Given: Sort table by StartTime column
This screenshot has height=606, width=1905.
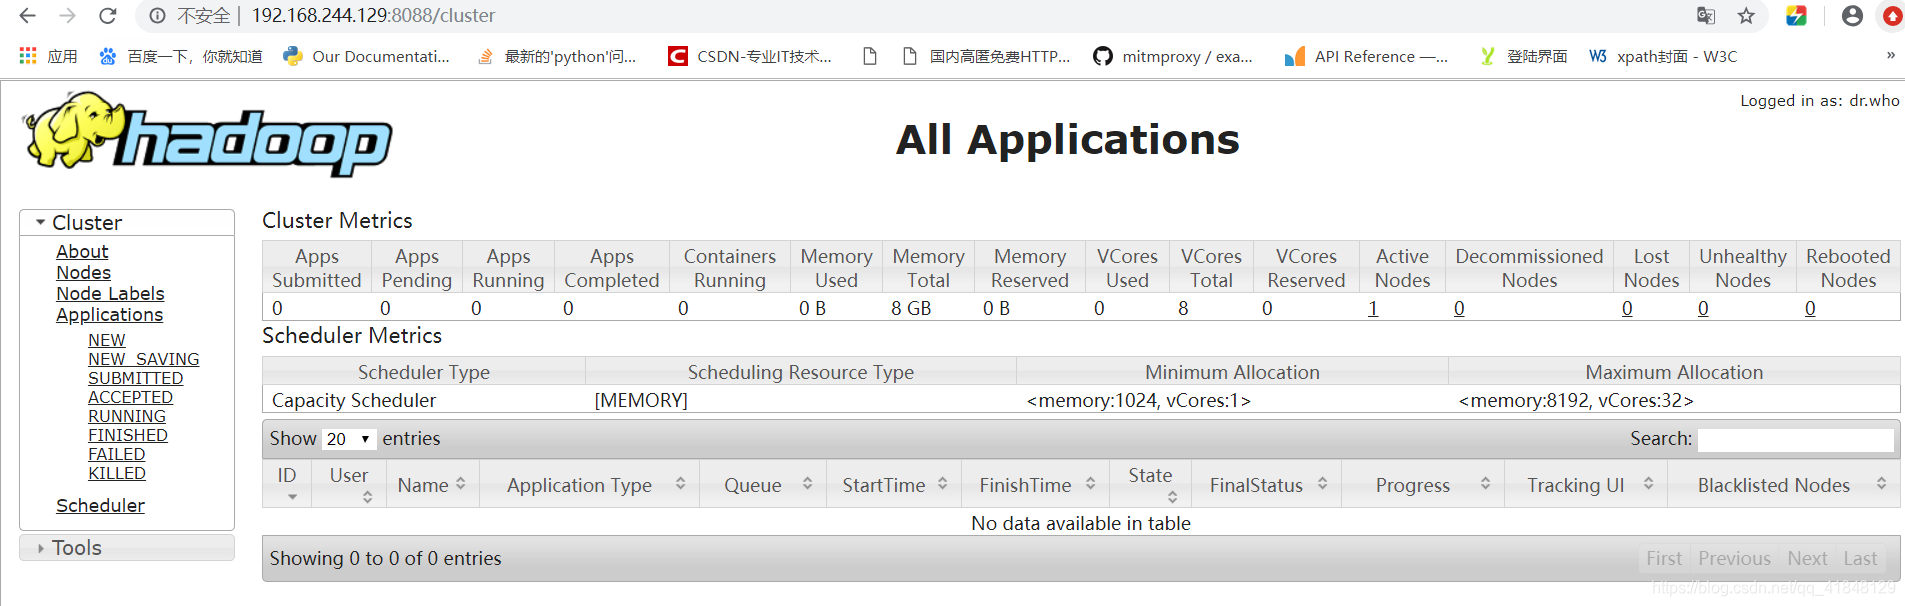Looking at the screenshot, I should [894, 484].
